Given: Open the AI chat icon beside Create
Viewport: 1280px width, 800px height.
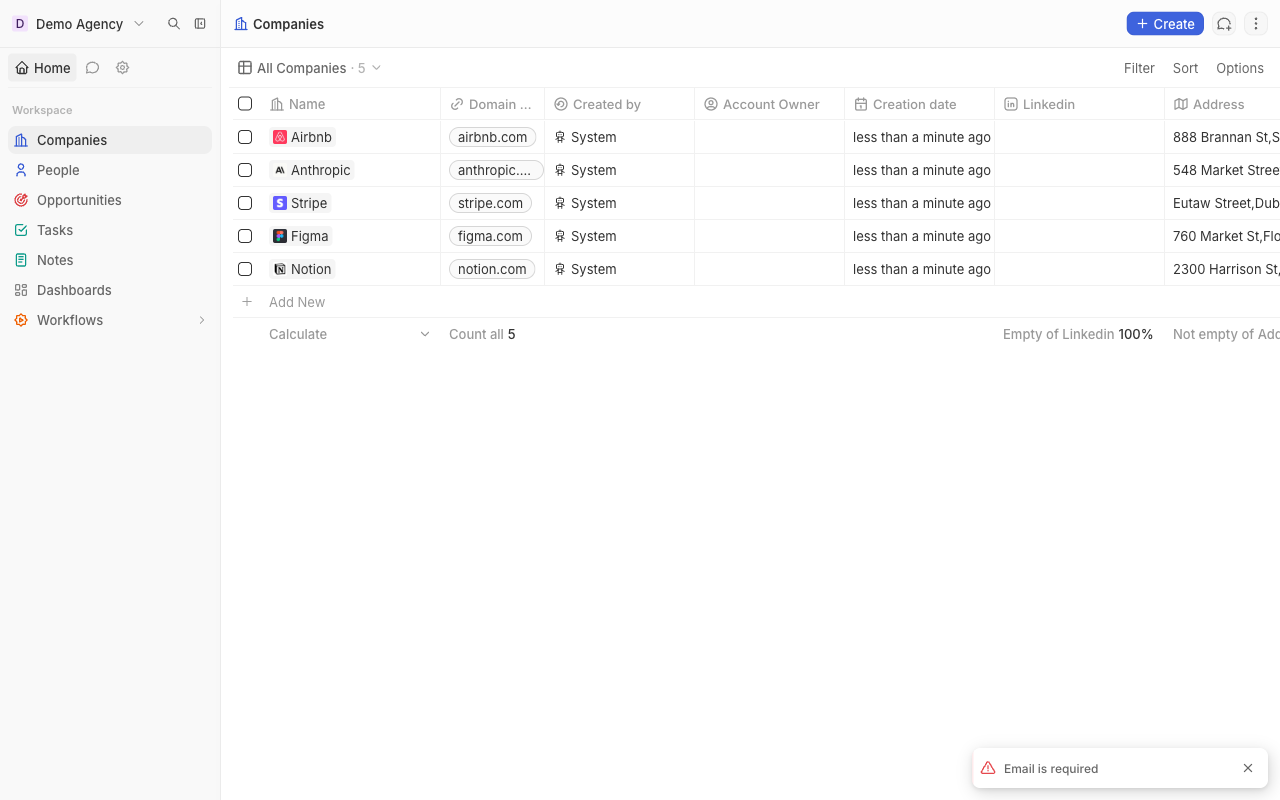Looking at the screenshot, I should (1224, 24).
